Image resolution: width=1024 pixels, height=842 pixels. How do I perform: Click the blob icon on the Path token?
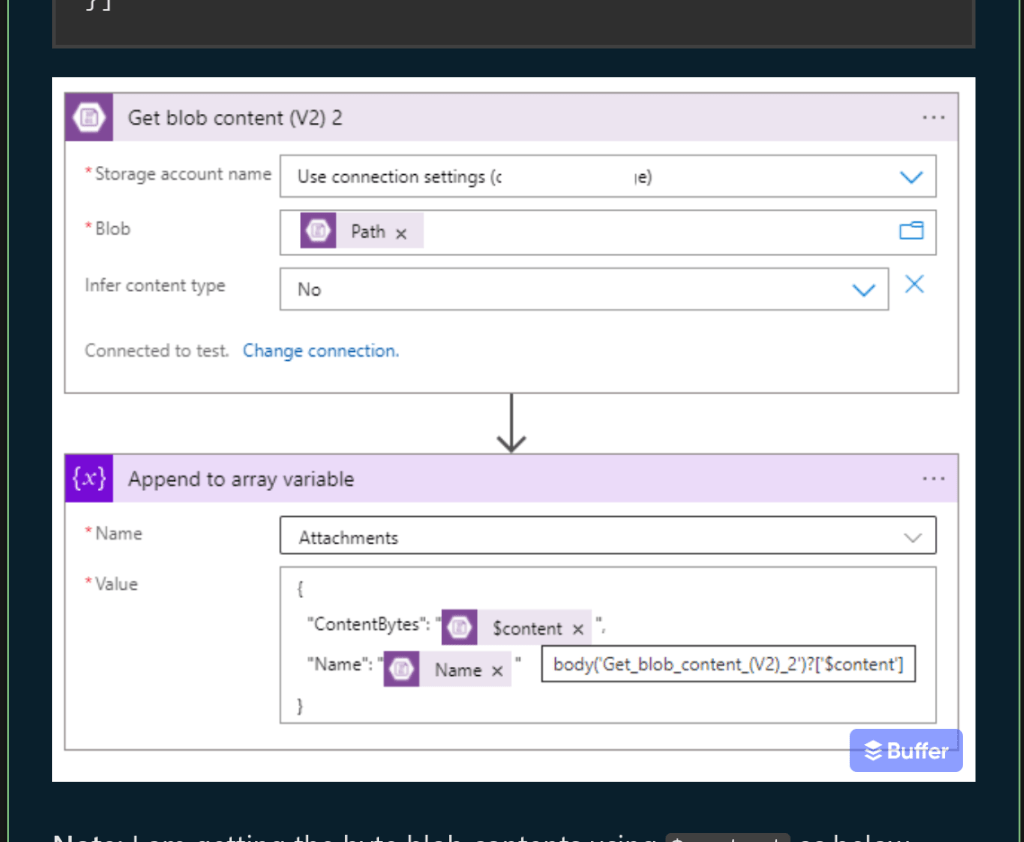318,231
